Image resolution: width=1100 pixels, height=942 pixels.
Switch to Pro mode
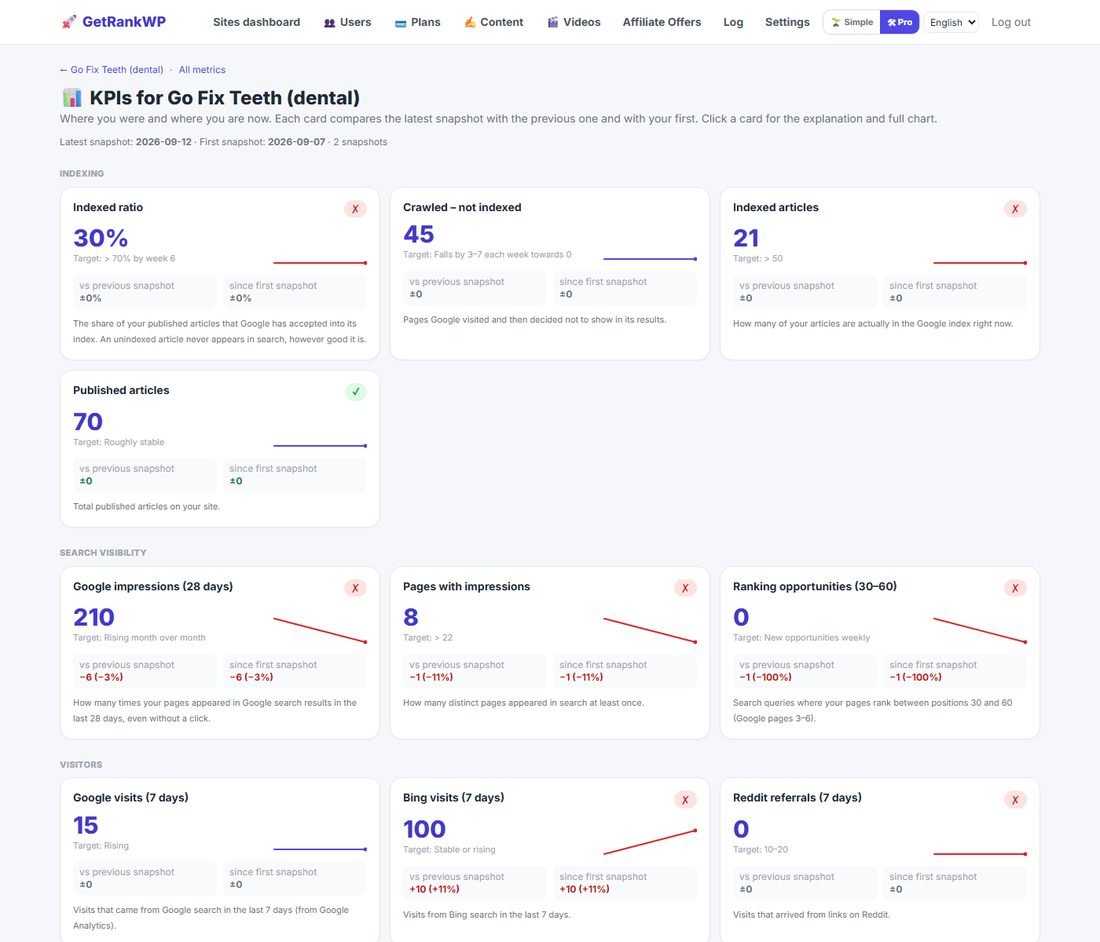click(899, 22)
